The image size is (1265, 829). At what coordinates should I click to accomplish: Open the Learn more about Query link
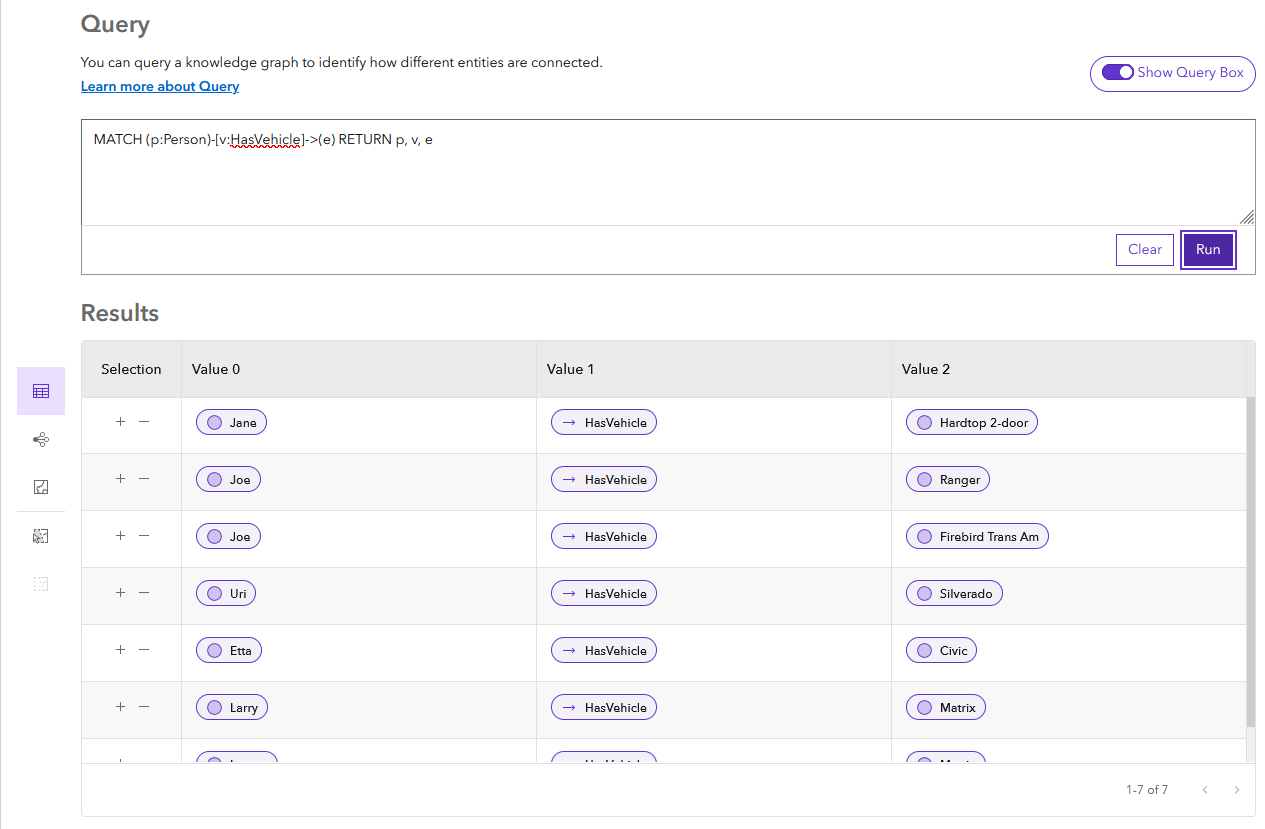tap(160, 87)
